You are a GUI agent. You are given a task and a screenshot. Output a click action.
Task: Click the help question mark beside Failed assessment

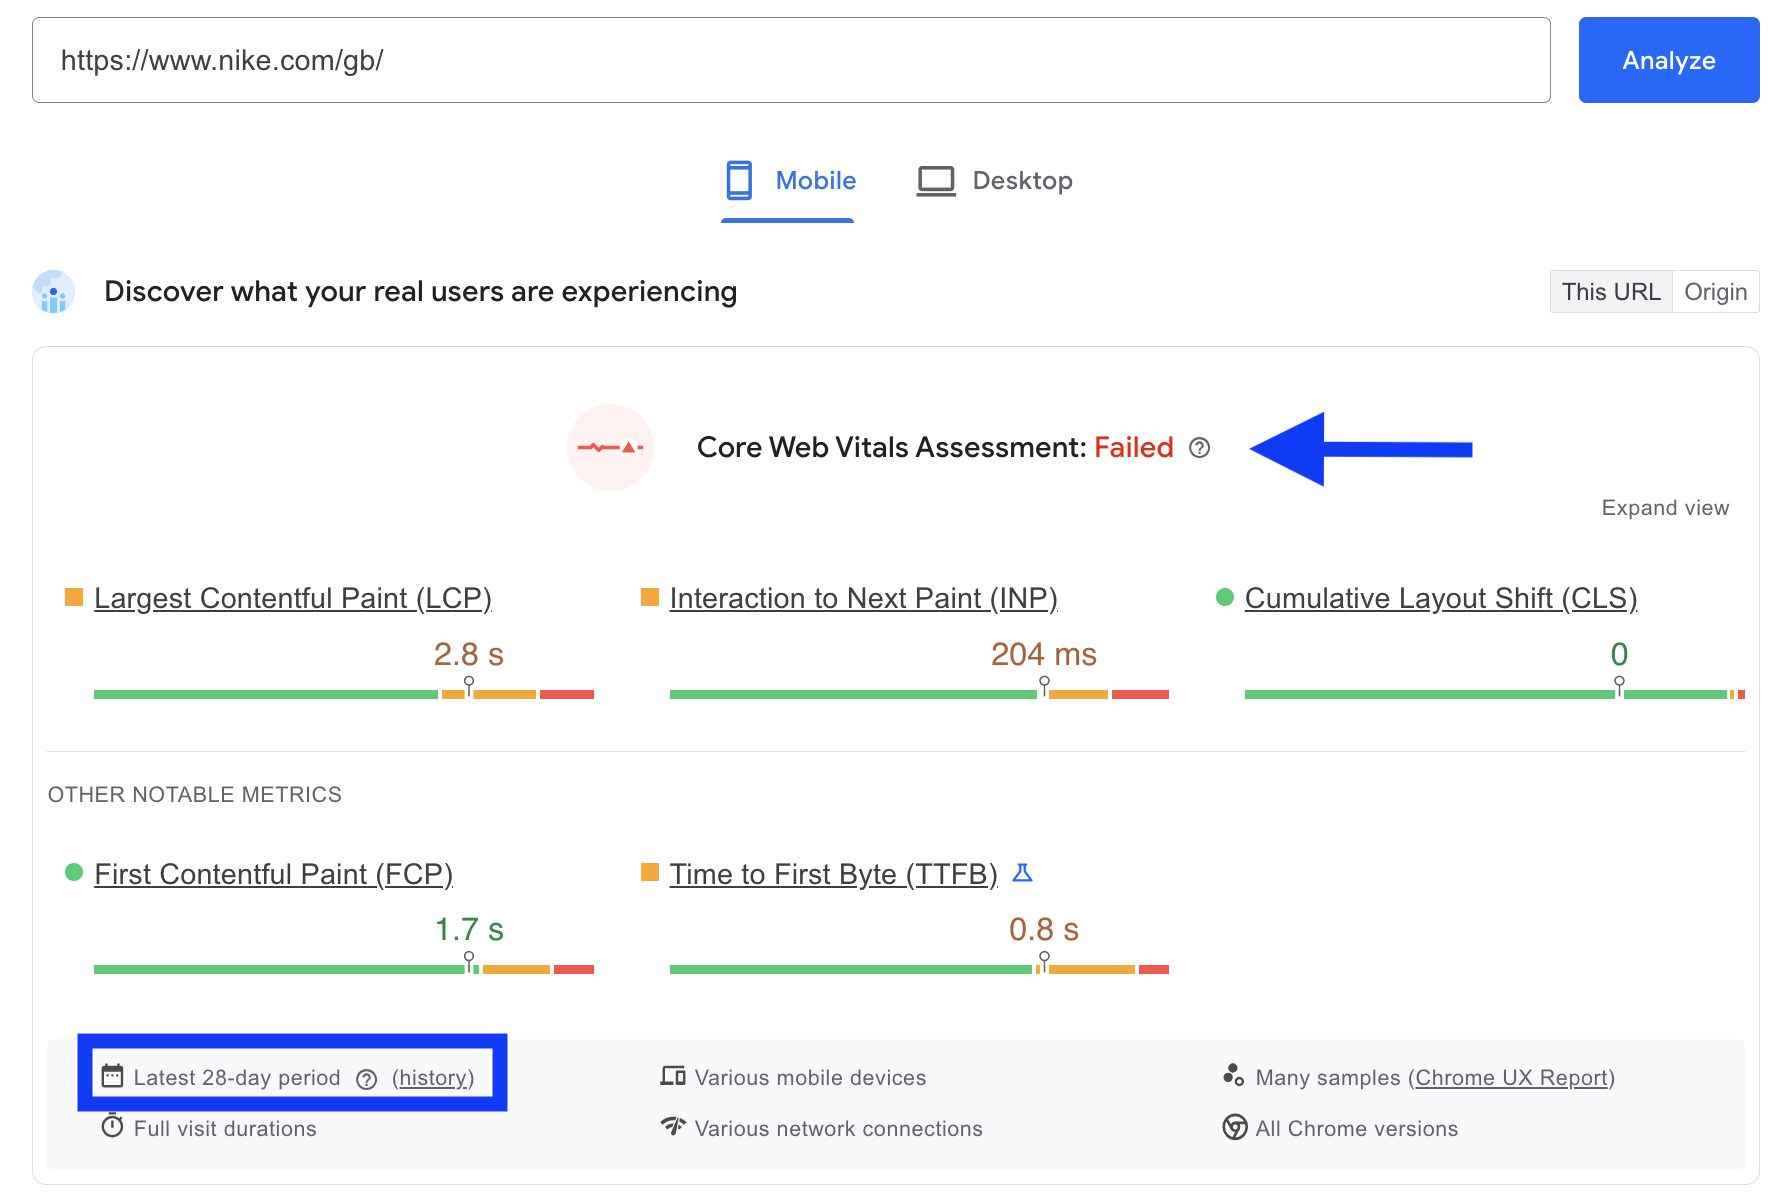click(x=1201, y=449)
